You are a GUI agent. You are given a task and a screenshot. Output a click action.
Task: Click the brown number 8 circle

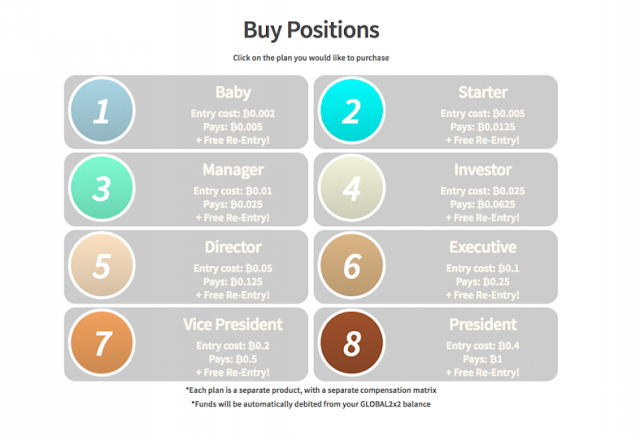coord(352,343)
